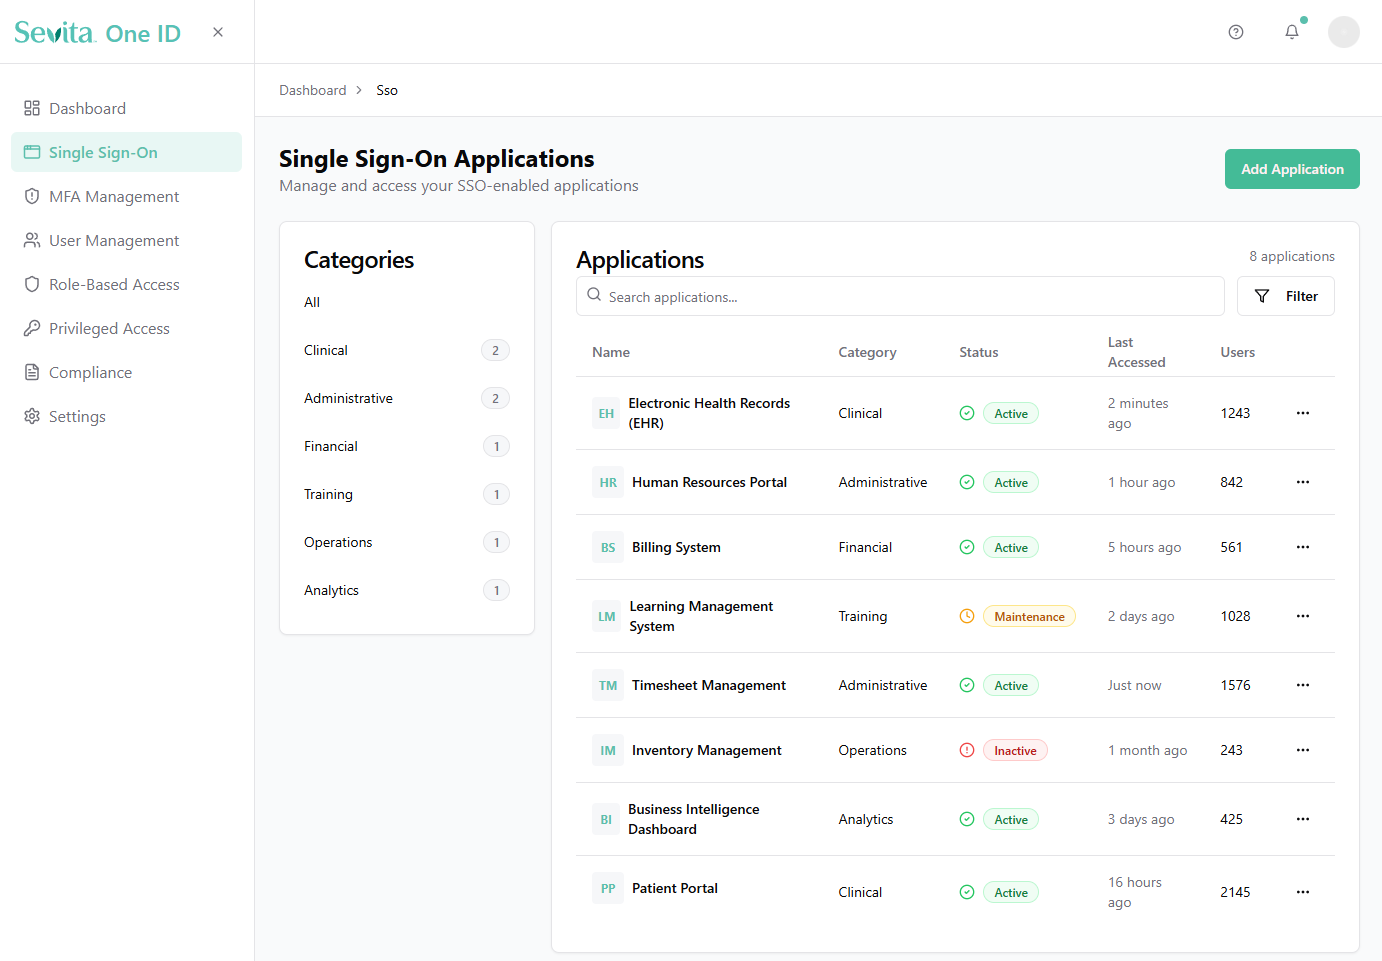The image size is (1382, 961).
Task: Click the HR app icon badge
Action: (608, 482)
